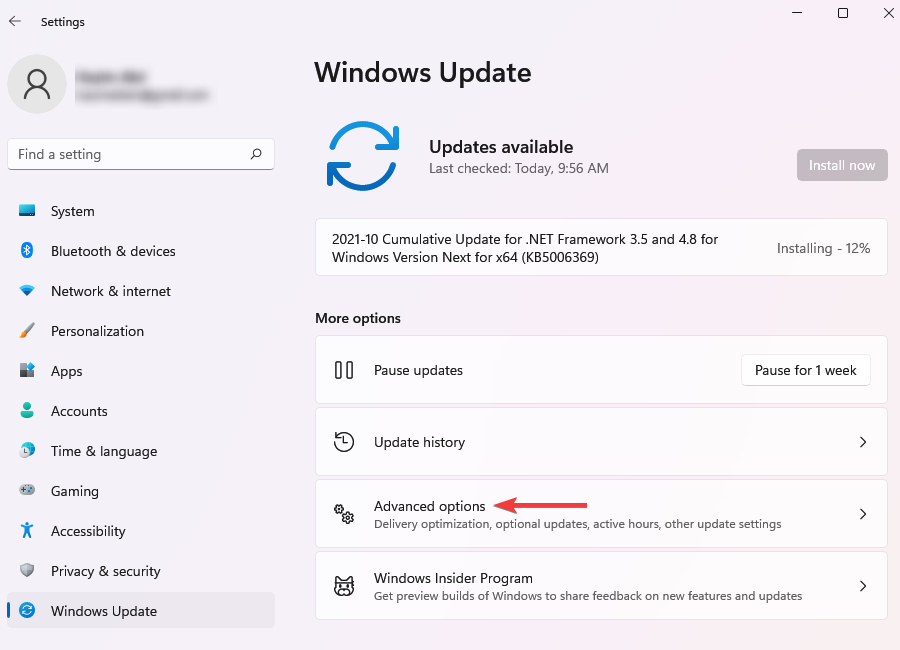Image resolution: width=900 pixels, height=650 pixels.
Task: Select Windows Update in sidebar
Action: click(x=141, y=610)
